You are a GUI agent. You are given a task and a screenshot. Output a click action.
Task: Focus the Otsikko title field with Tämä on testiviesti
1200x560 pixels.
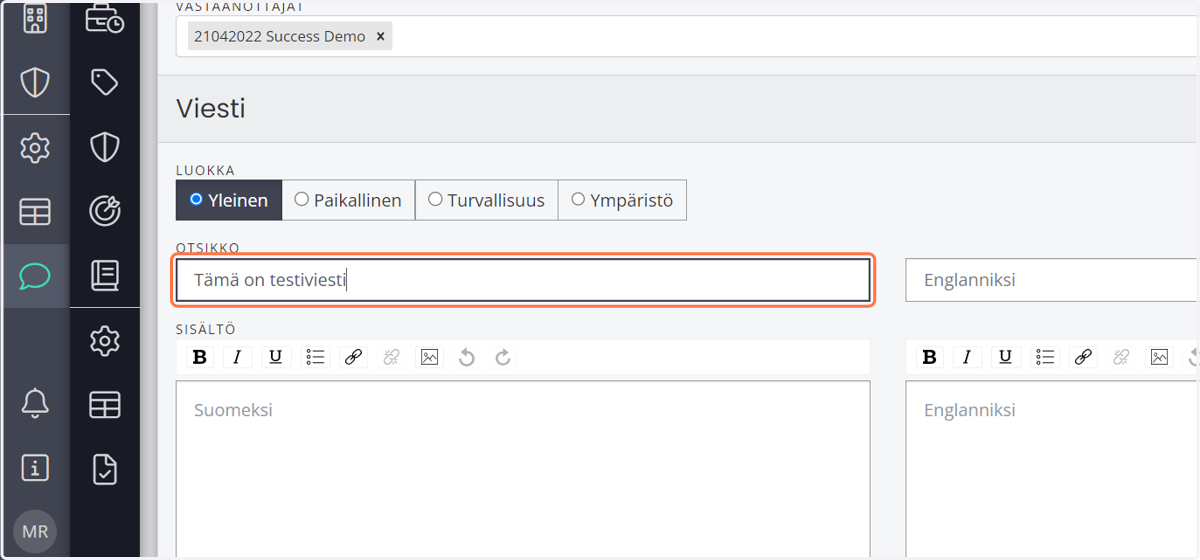[x=523, y=280]
